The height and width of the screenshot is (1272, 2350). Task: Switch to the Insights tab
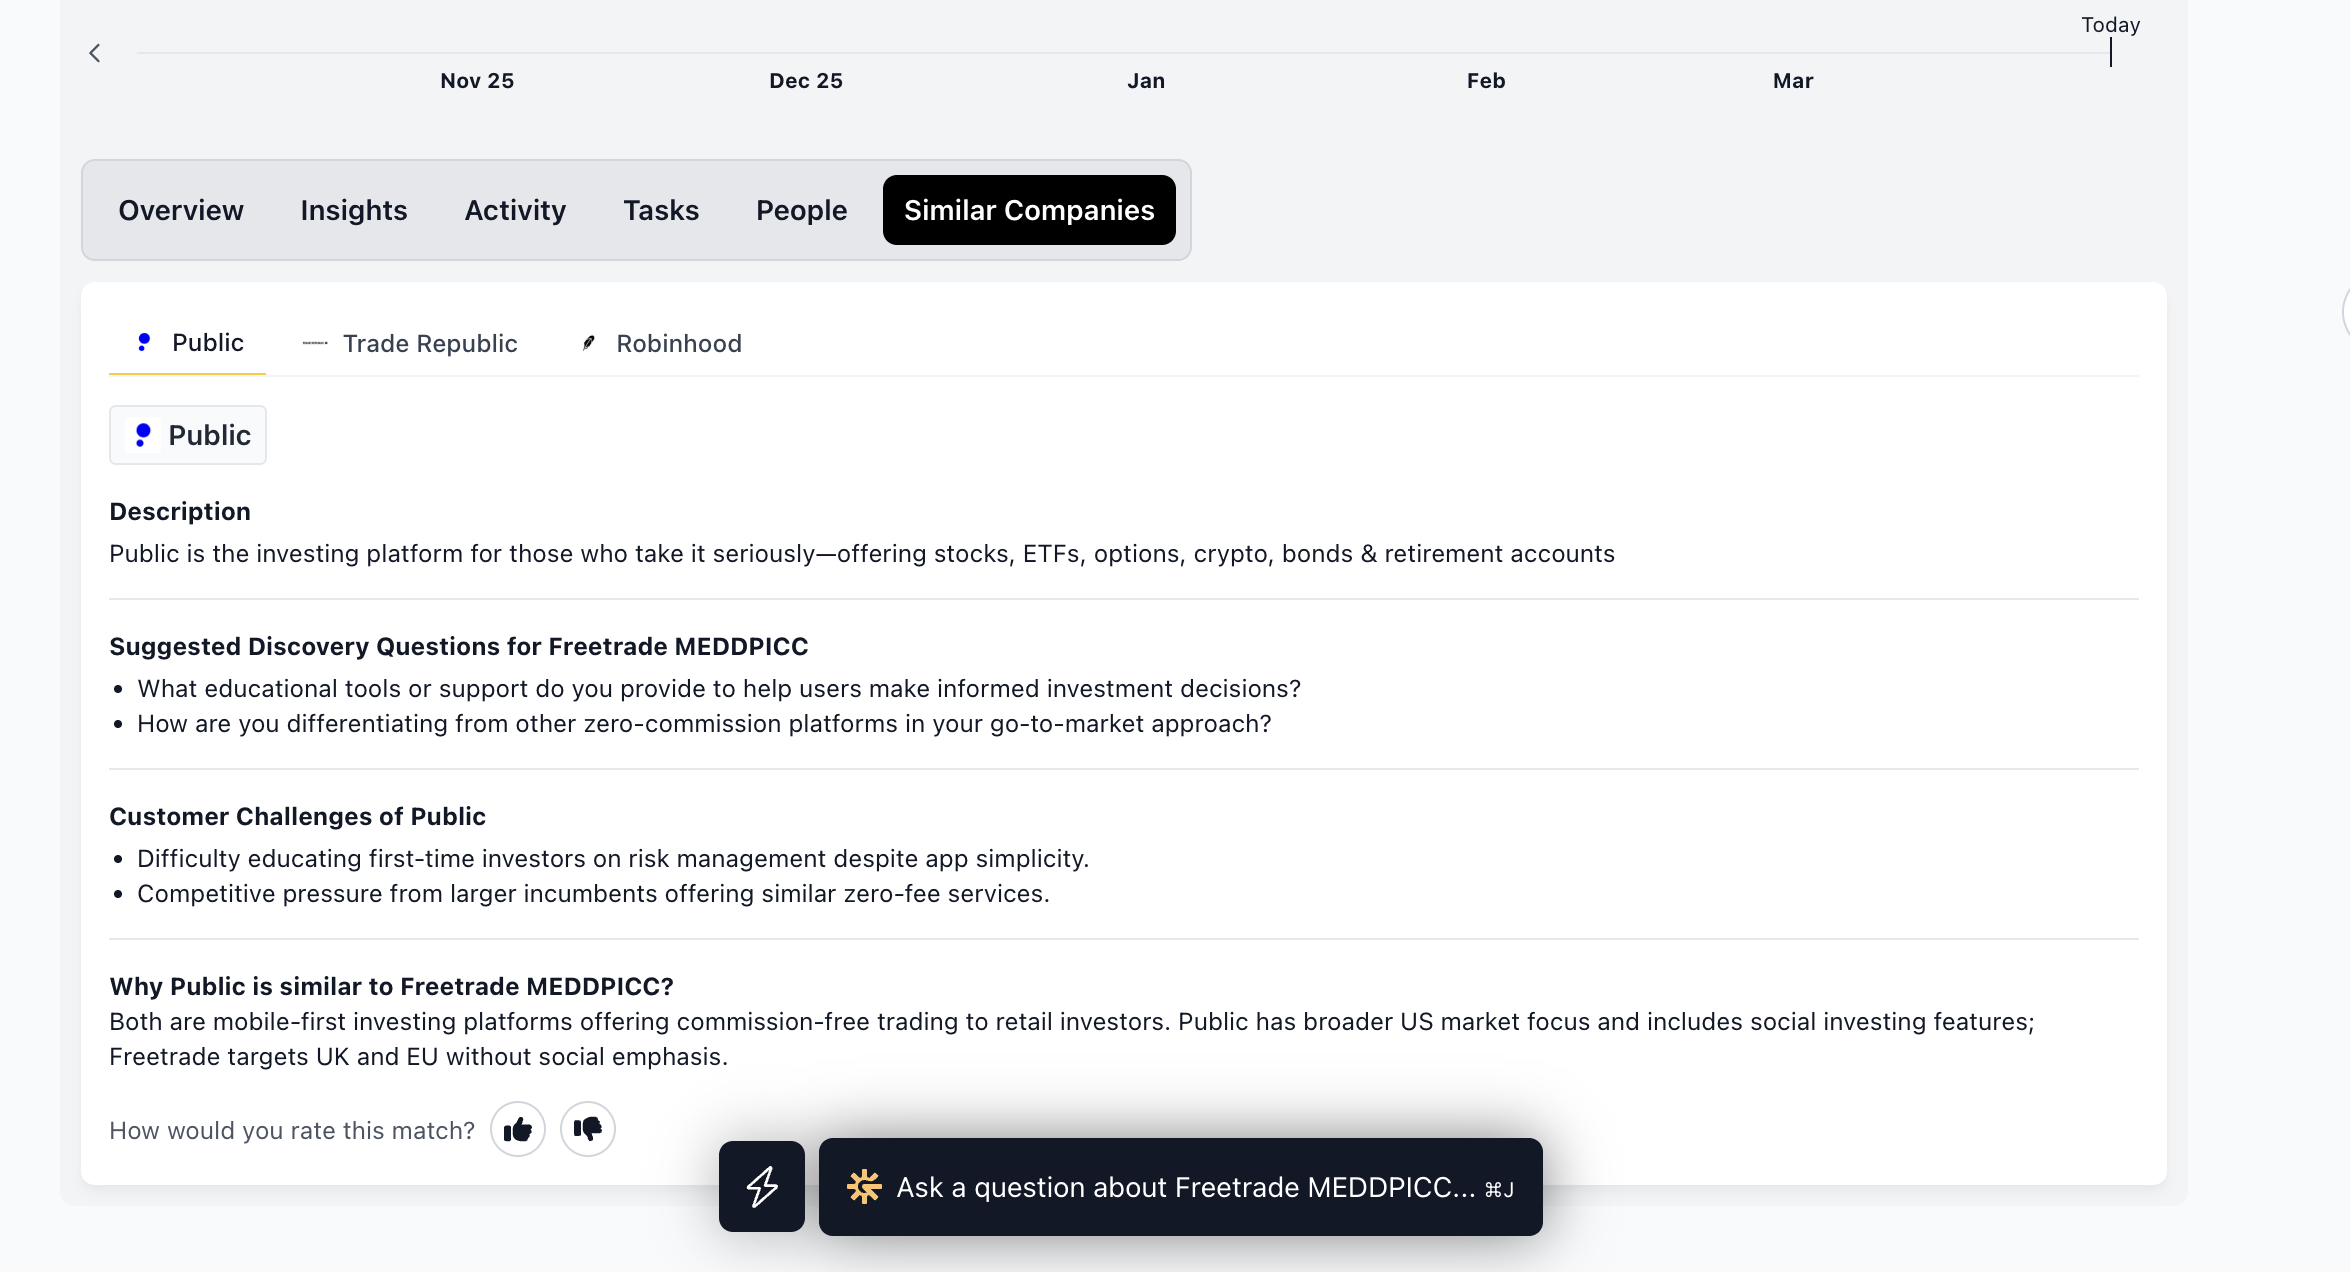pos(354,210)
